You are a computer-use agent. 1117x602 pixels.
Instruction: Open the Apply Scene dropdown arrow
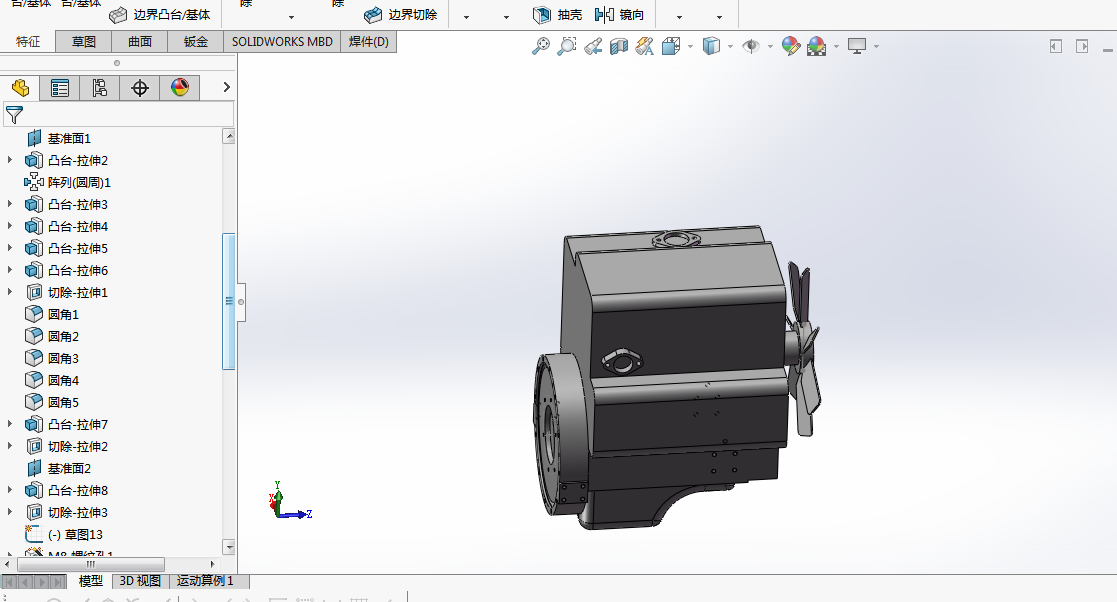(836, 47)
